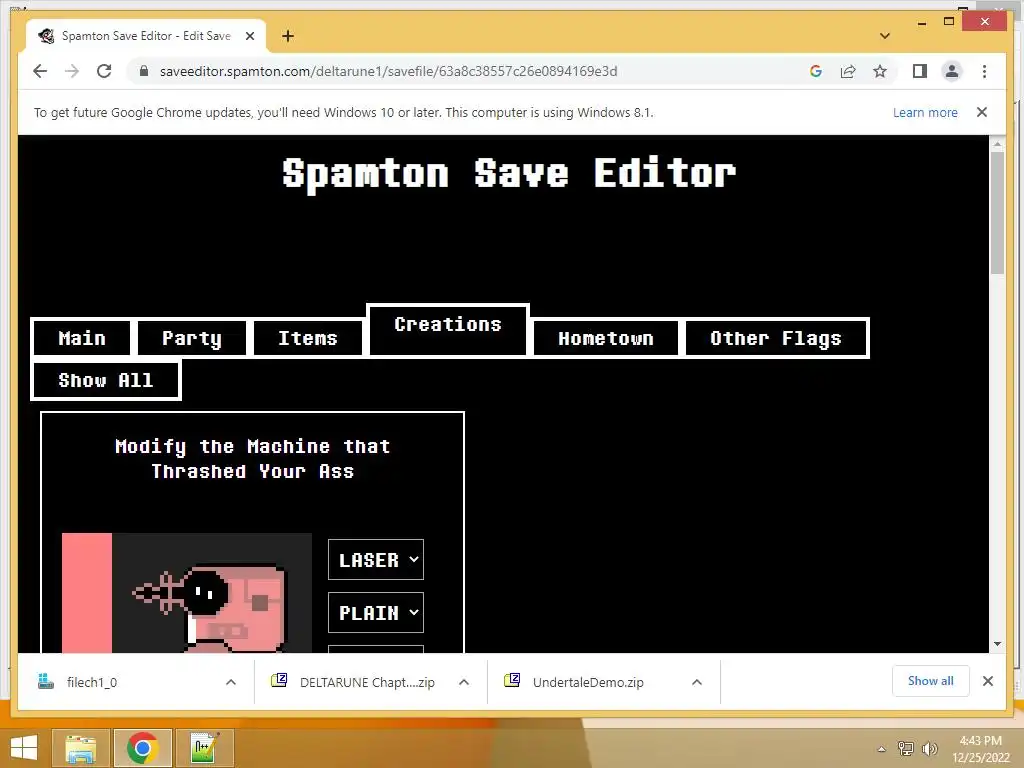Open the LASER dropdown
The width and height of the screenshot is (1024, 768).
(x=376, y=560)
